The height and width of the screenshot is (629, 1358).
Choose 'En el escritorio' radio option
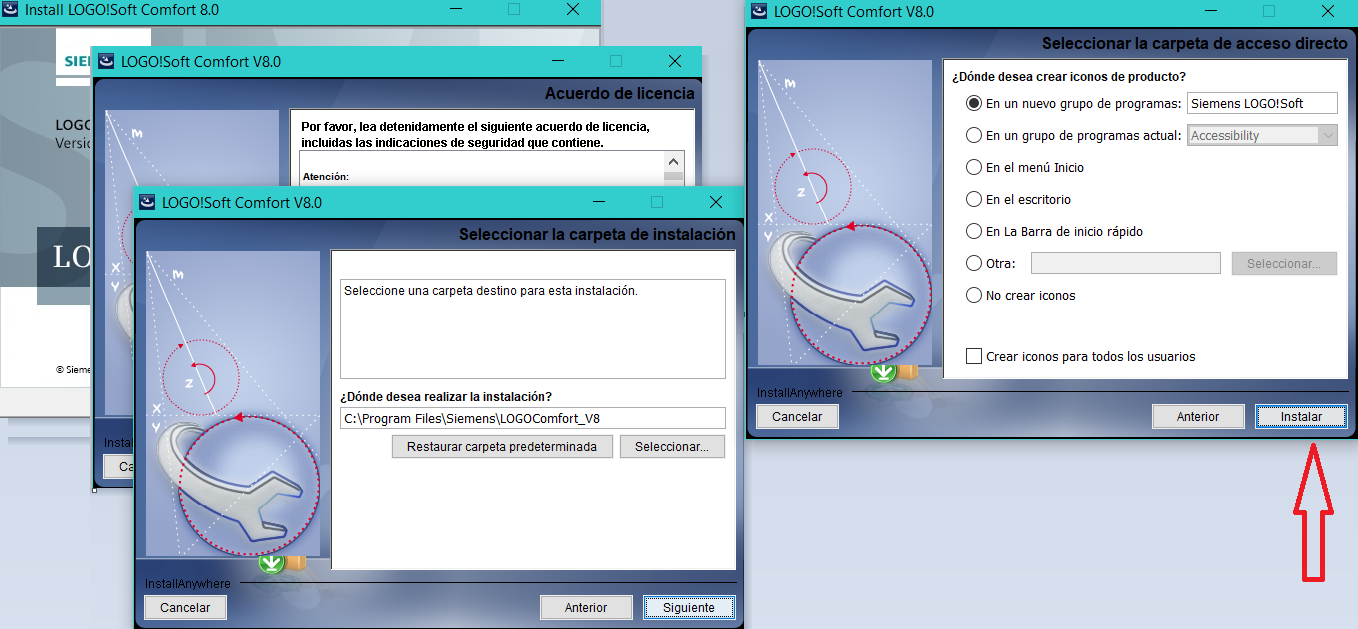click(974, 199)
